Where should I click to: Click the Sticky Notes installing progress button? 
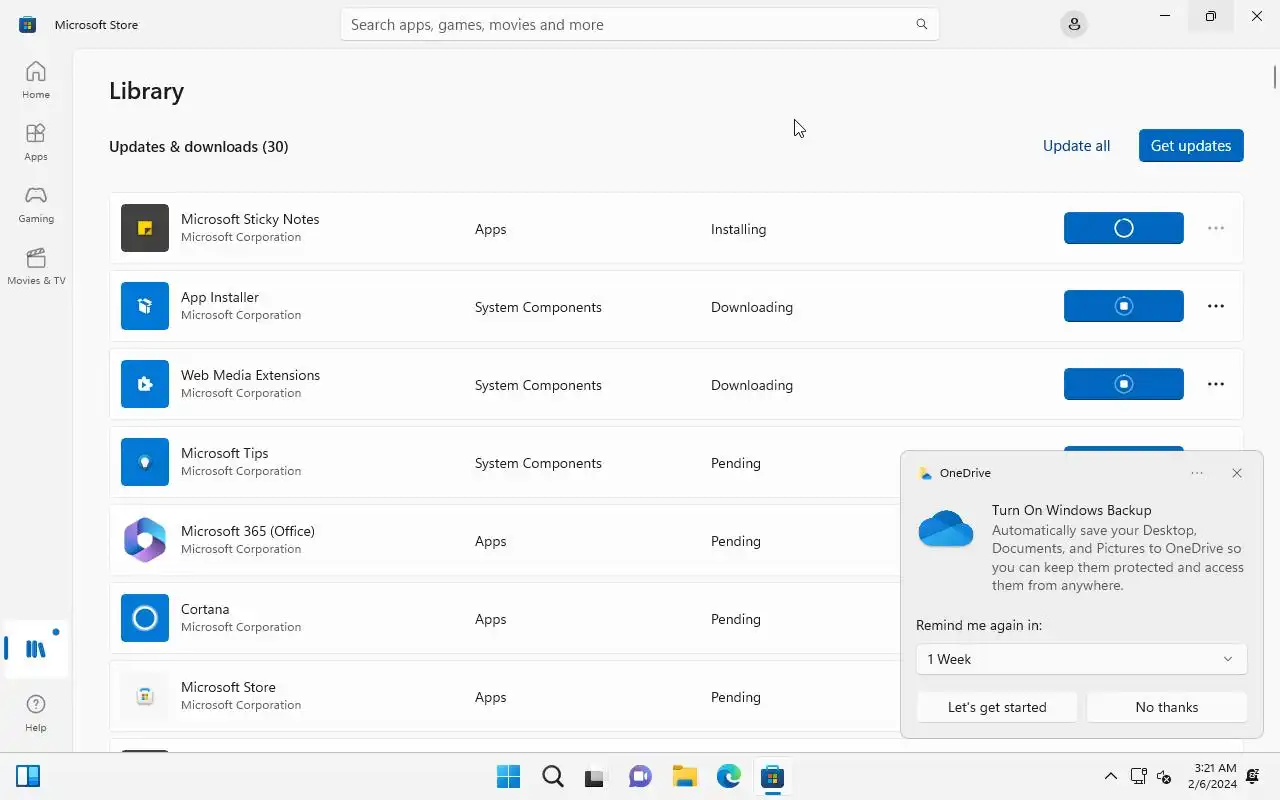[x=1124, y=228]
